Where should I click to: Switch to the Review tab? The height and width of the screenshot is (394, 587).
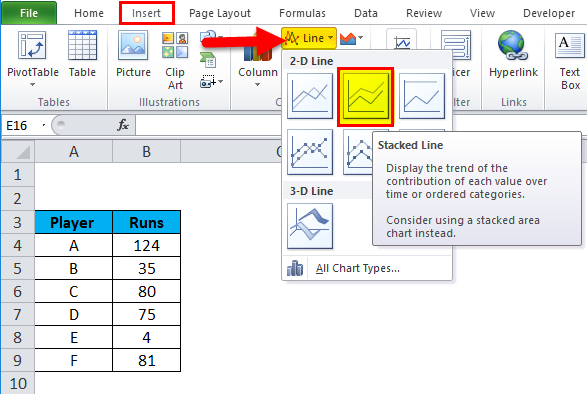point(424,13)
